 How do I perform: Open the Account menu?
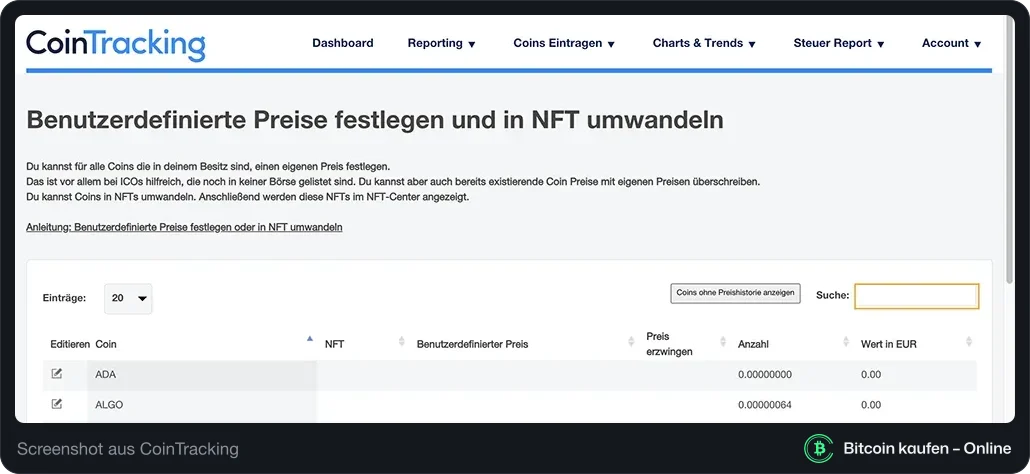pos(951,43)
